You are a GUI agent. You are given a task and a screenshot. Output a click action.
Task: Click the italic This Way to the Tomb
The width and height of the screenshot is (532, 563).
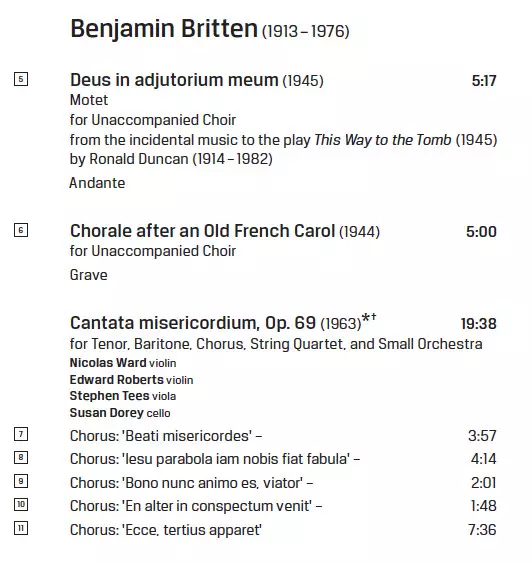pos(383,140)
